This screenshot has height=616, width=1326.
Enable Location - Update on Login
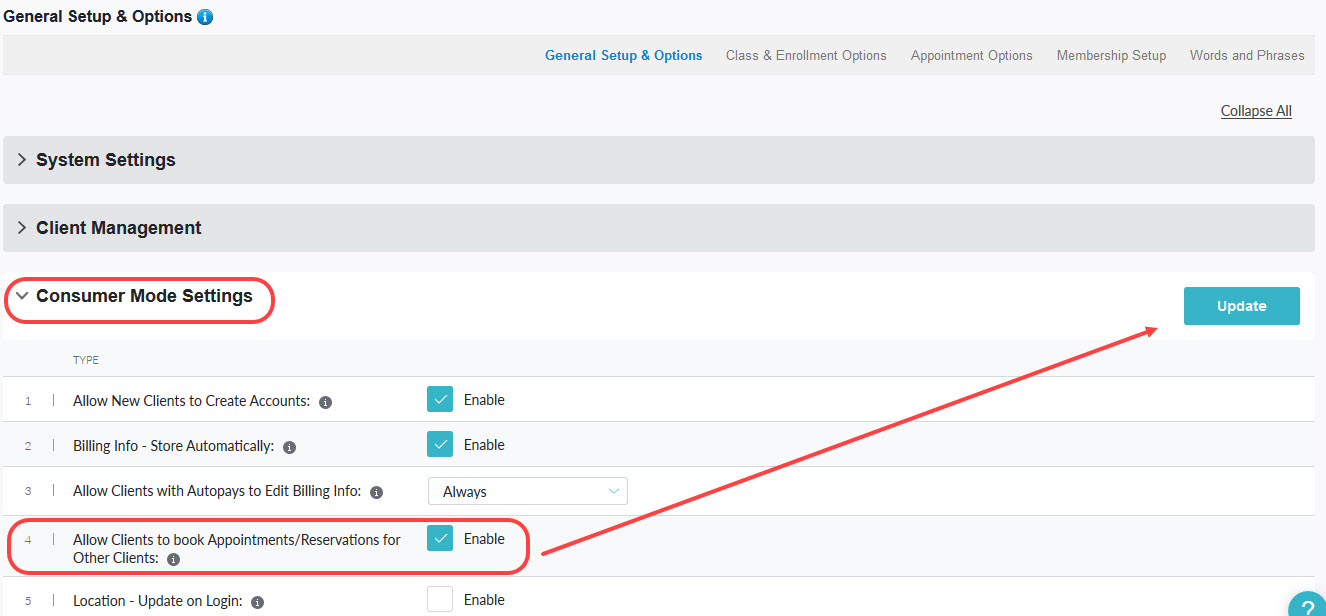pyautogui.click(x=440, y=599)
